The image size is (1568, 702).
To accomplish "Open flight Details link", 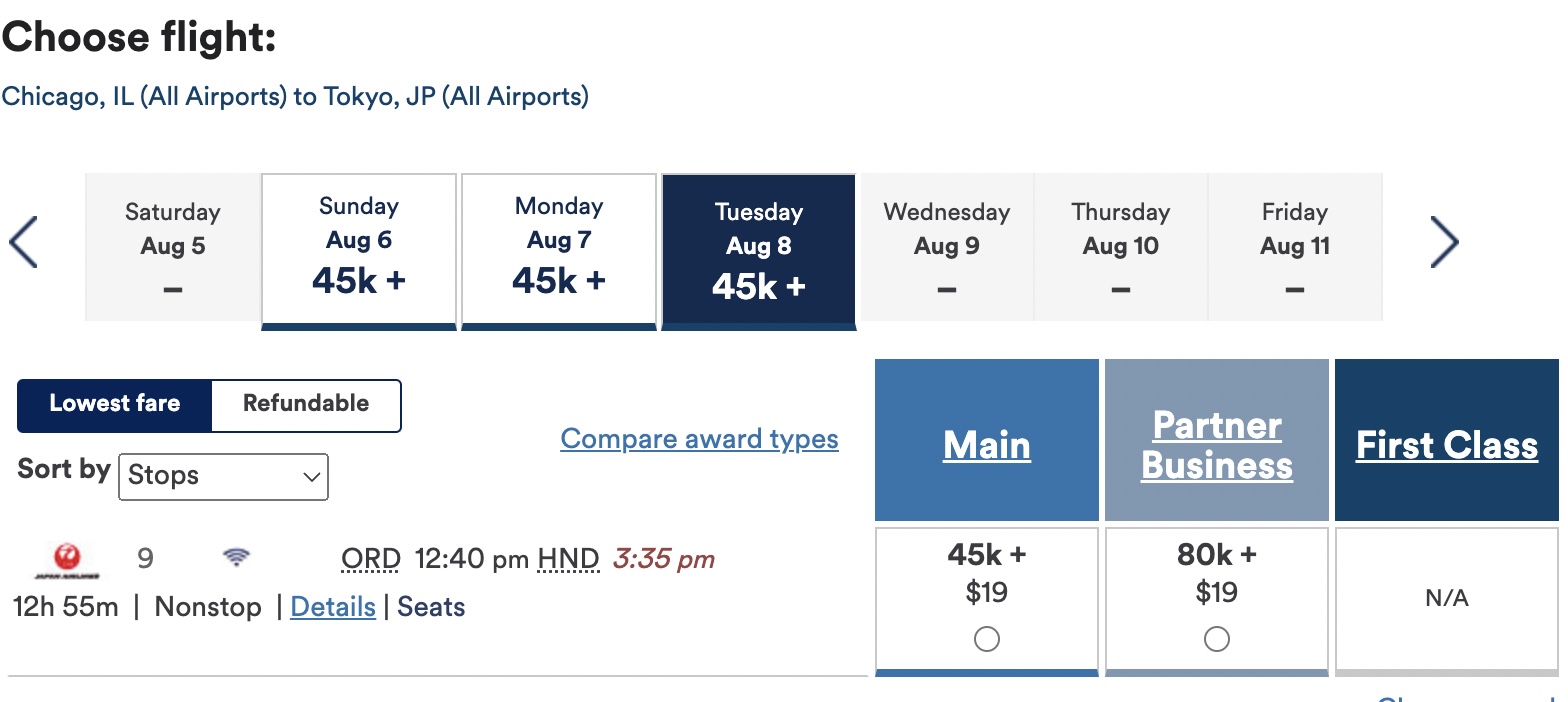I will (333, 607).
